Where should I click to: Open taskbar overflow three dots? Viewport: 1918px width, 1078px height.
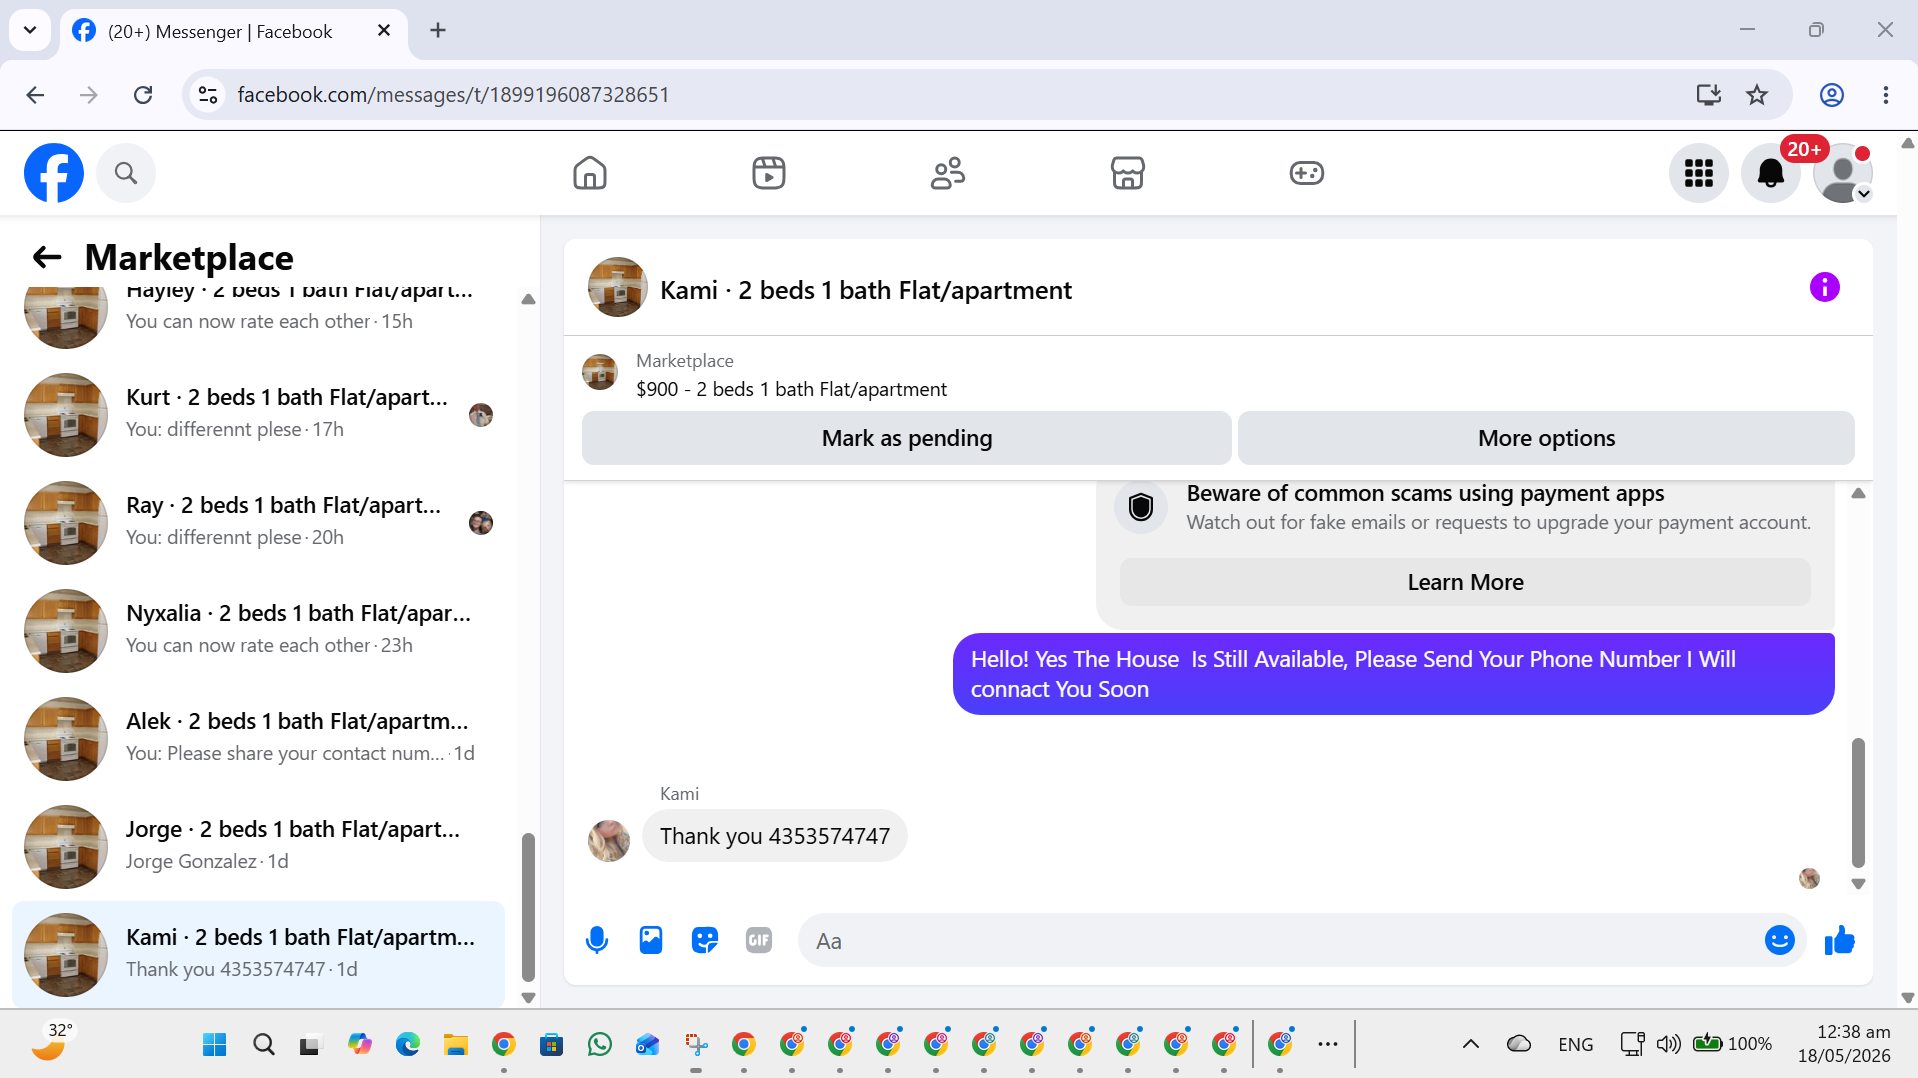coord(1328,1044)
